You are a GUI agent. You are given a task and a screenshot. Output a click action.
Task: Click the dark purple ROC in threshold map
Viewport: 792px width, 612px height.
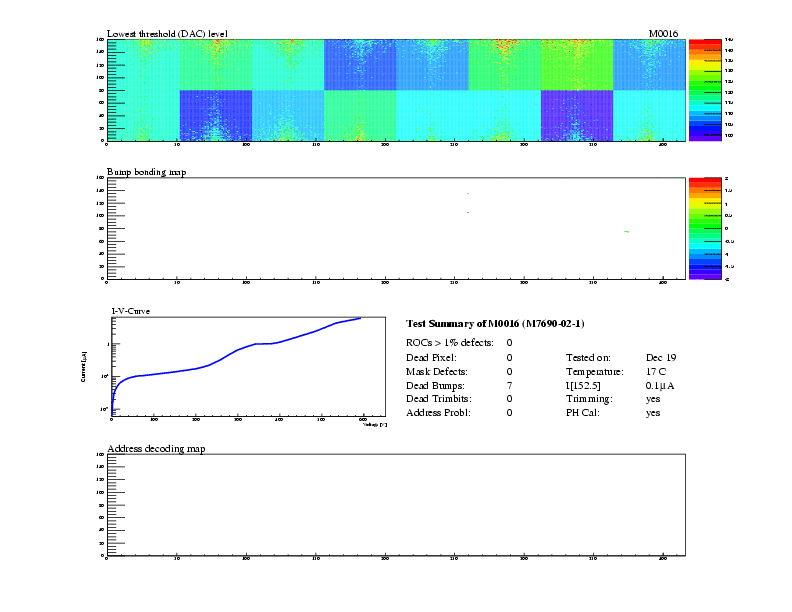tap(577, 115)
